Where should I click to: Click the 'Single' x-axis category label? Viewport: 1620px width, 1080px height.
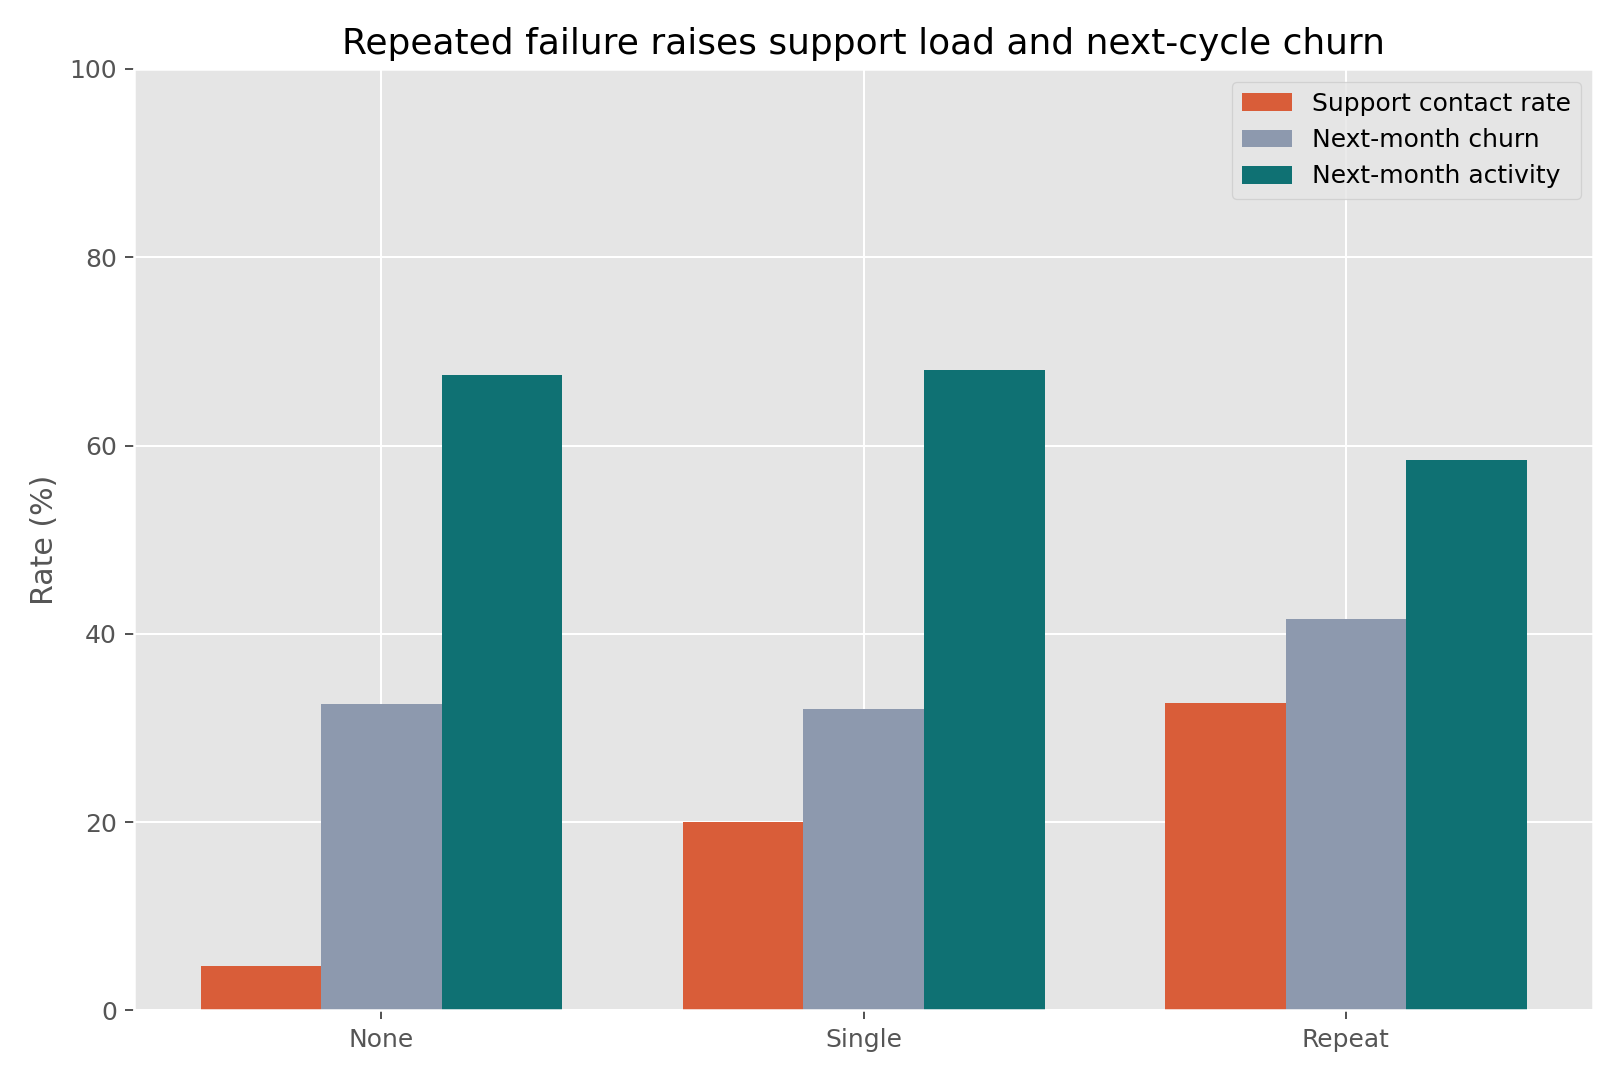coord(863,1039)
